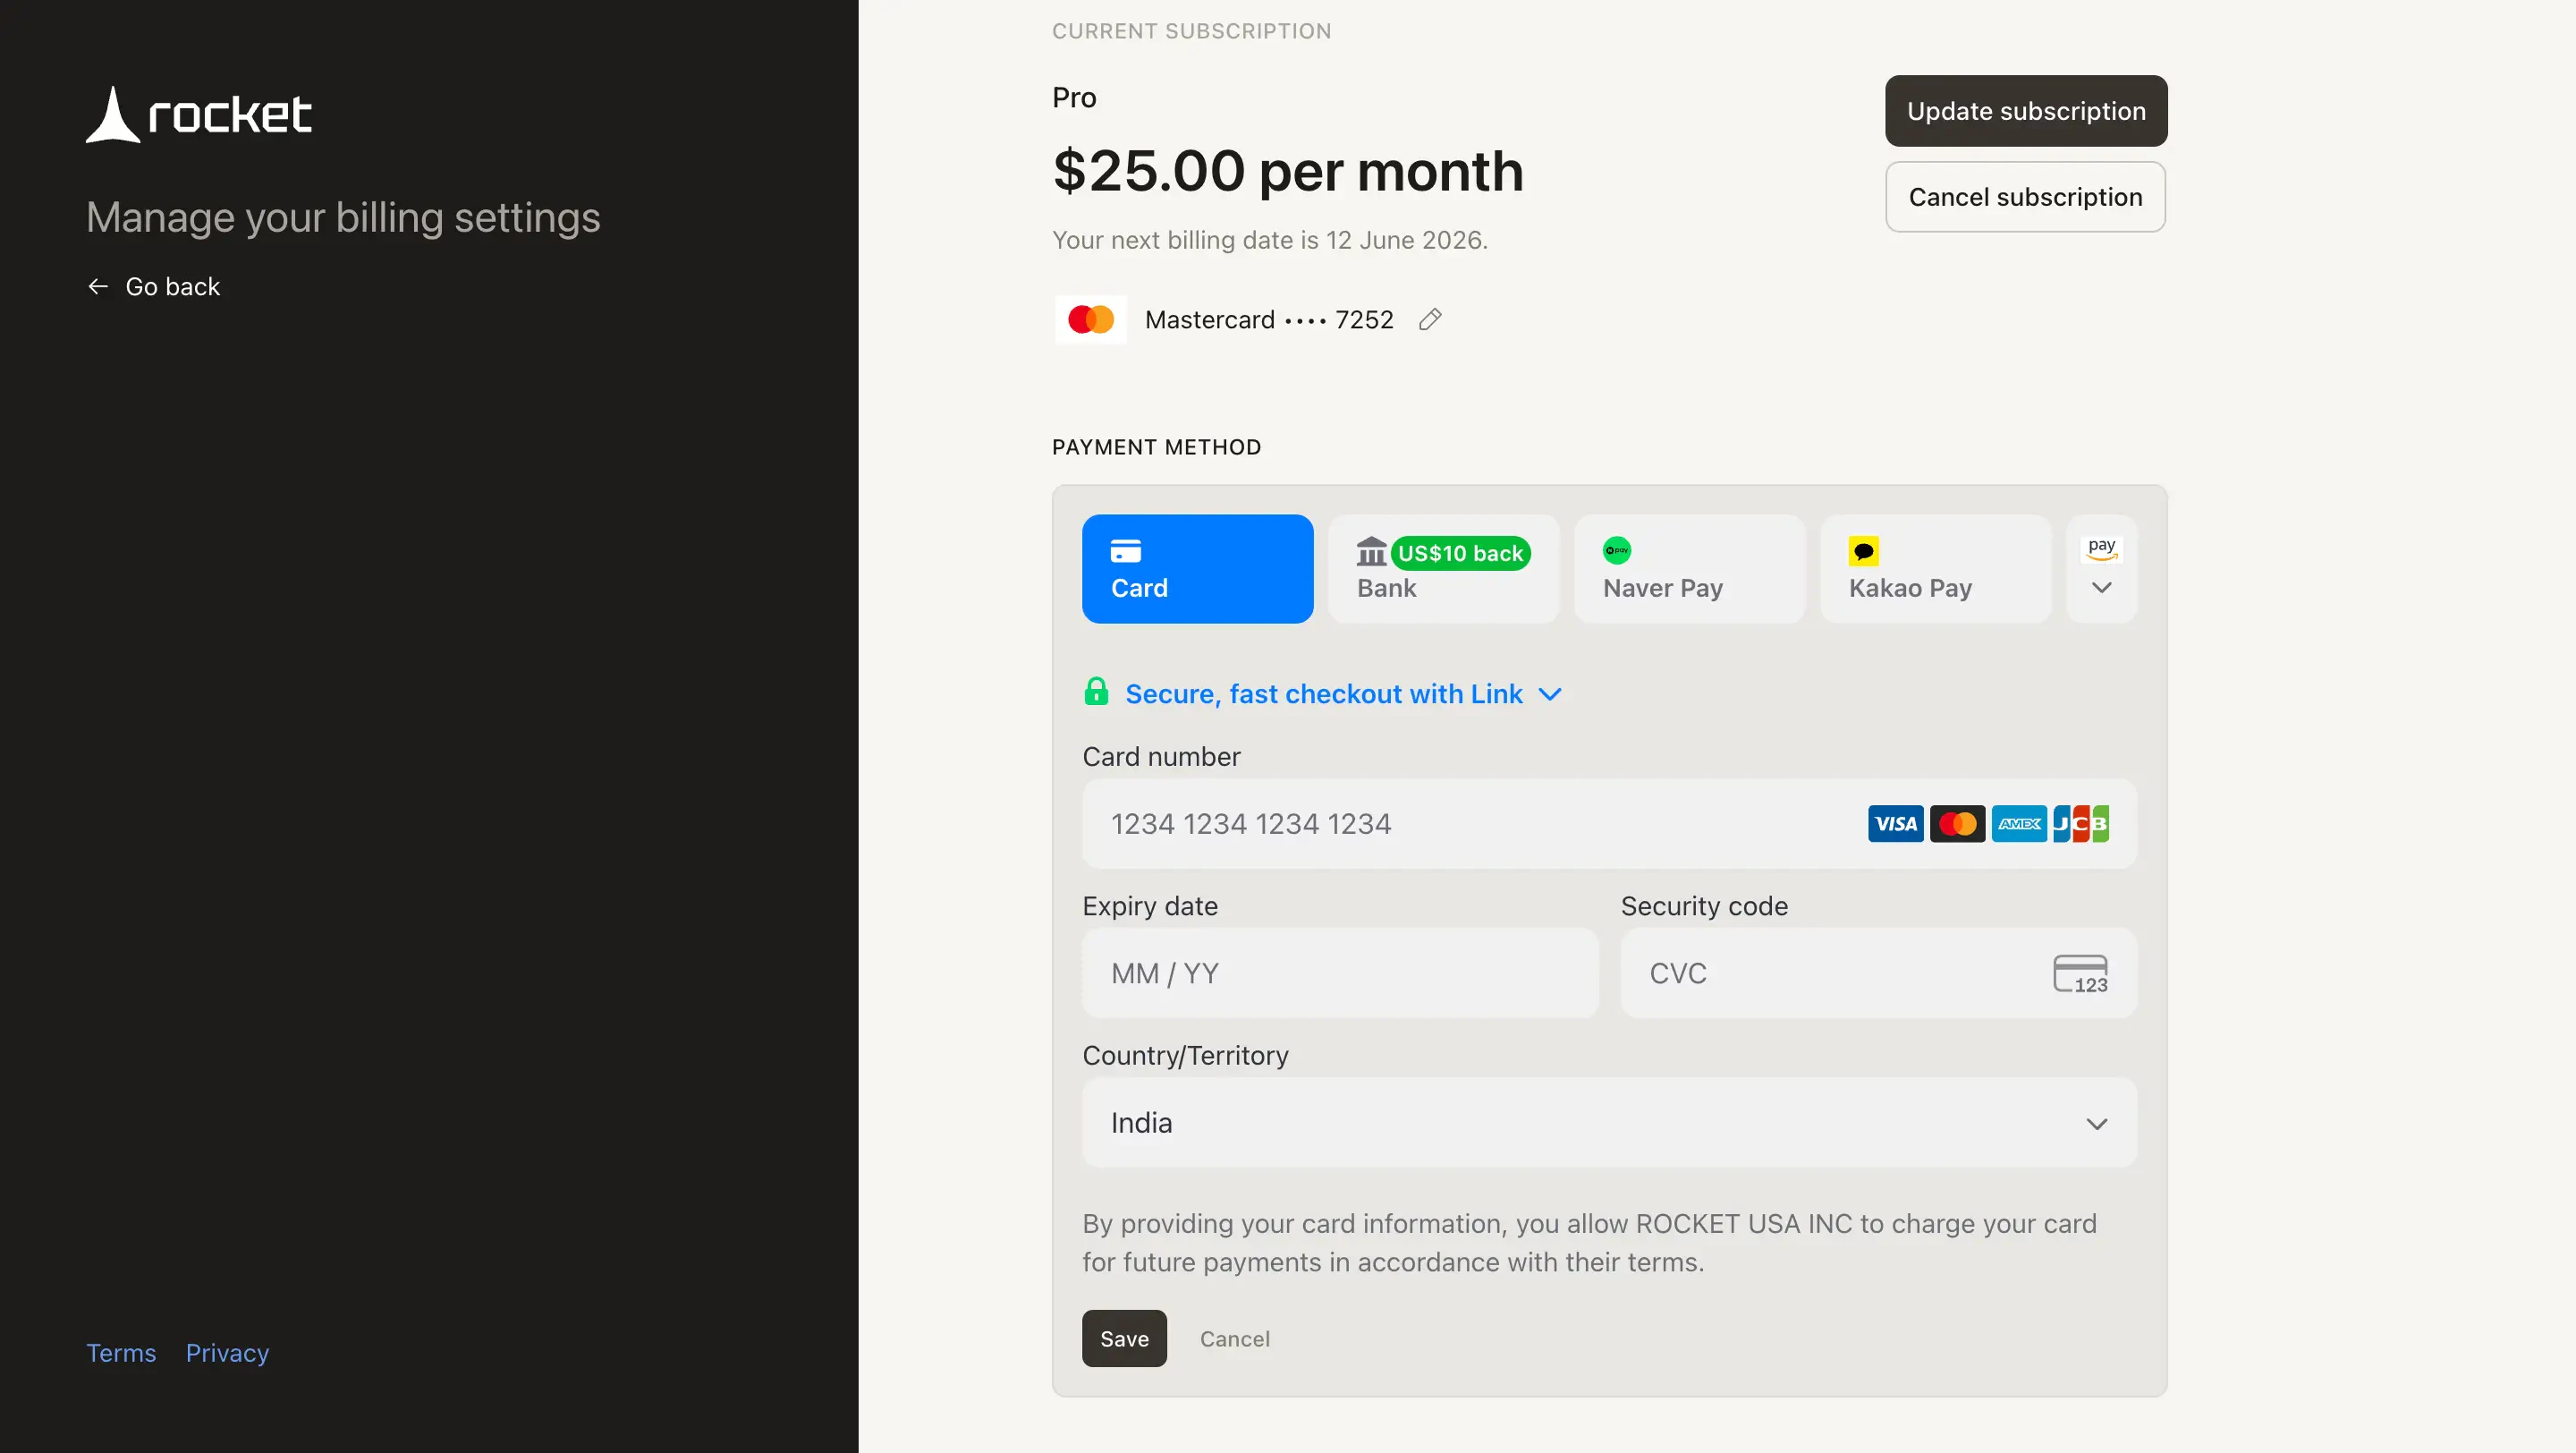Click the 'CURRENT SUBSCRIPTION' heading

point(1191,31)
